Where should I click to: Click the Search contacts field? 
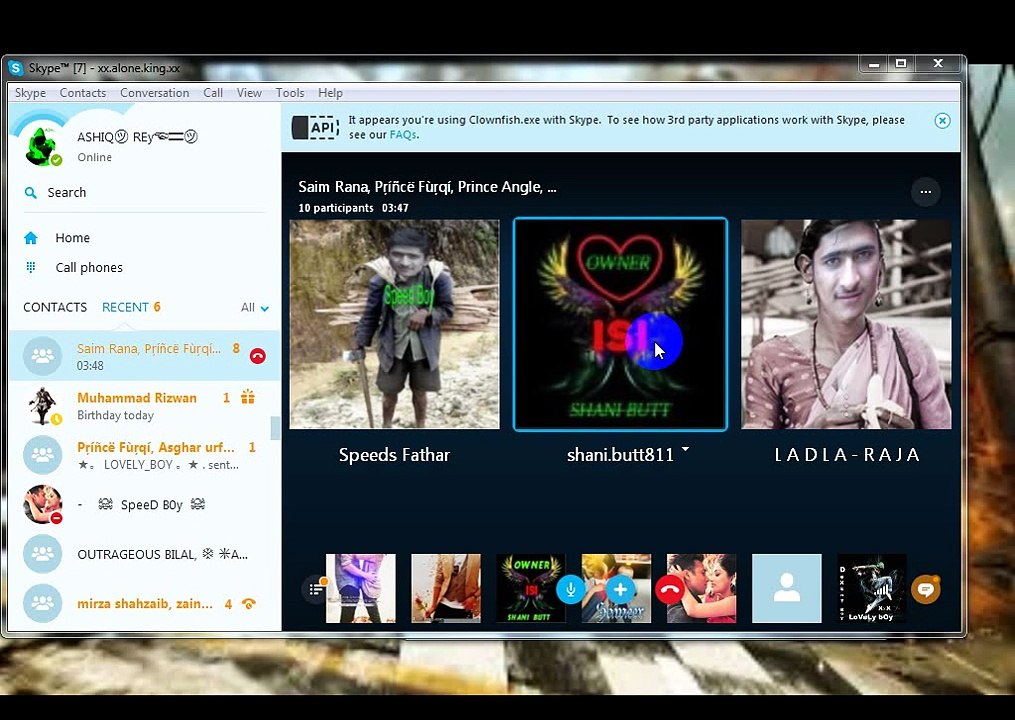click(144, 192)
